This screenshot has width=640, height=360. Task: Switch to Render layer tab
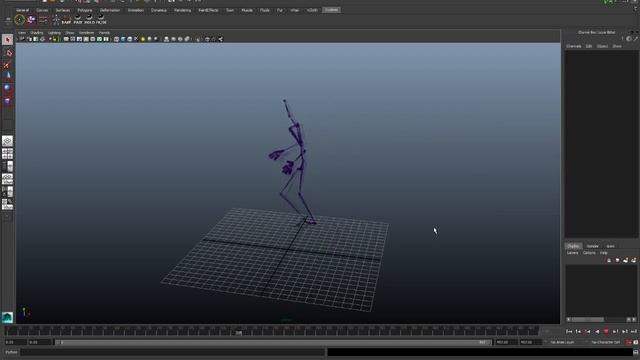(x=592, y=246)
